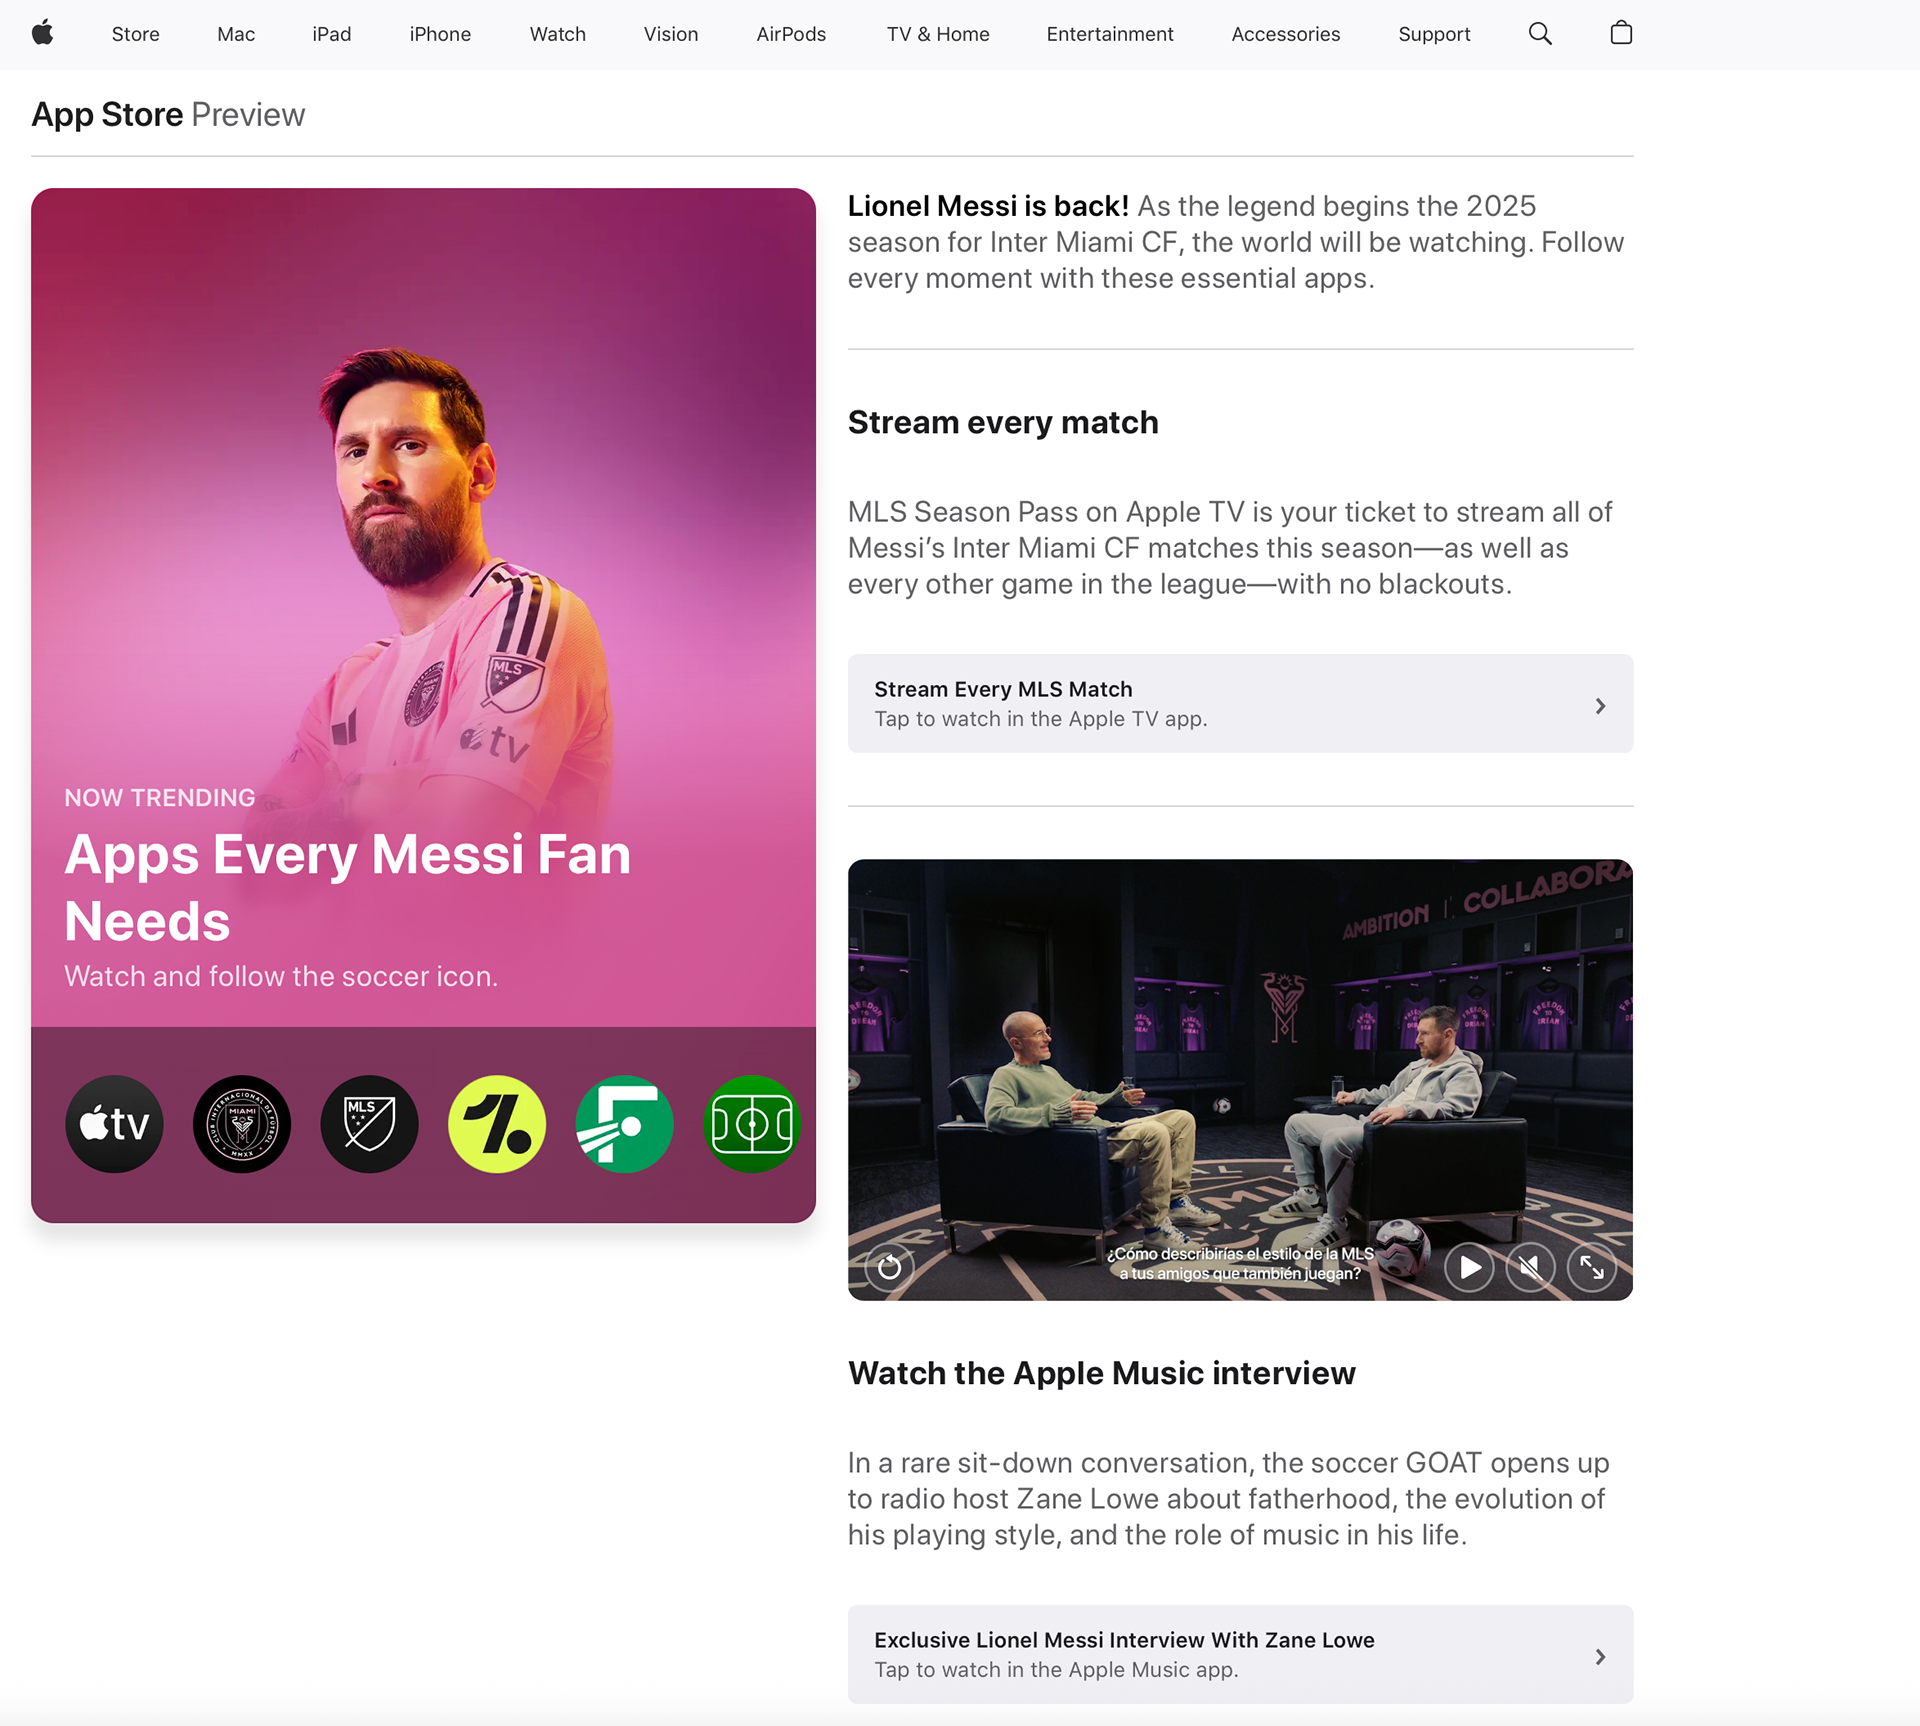
Task: Click the App Store heading link
Action: [107, 115]
